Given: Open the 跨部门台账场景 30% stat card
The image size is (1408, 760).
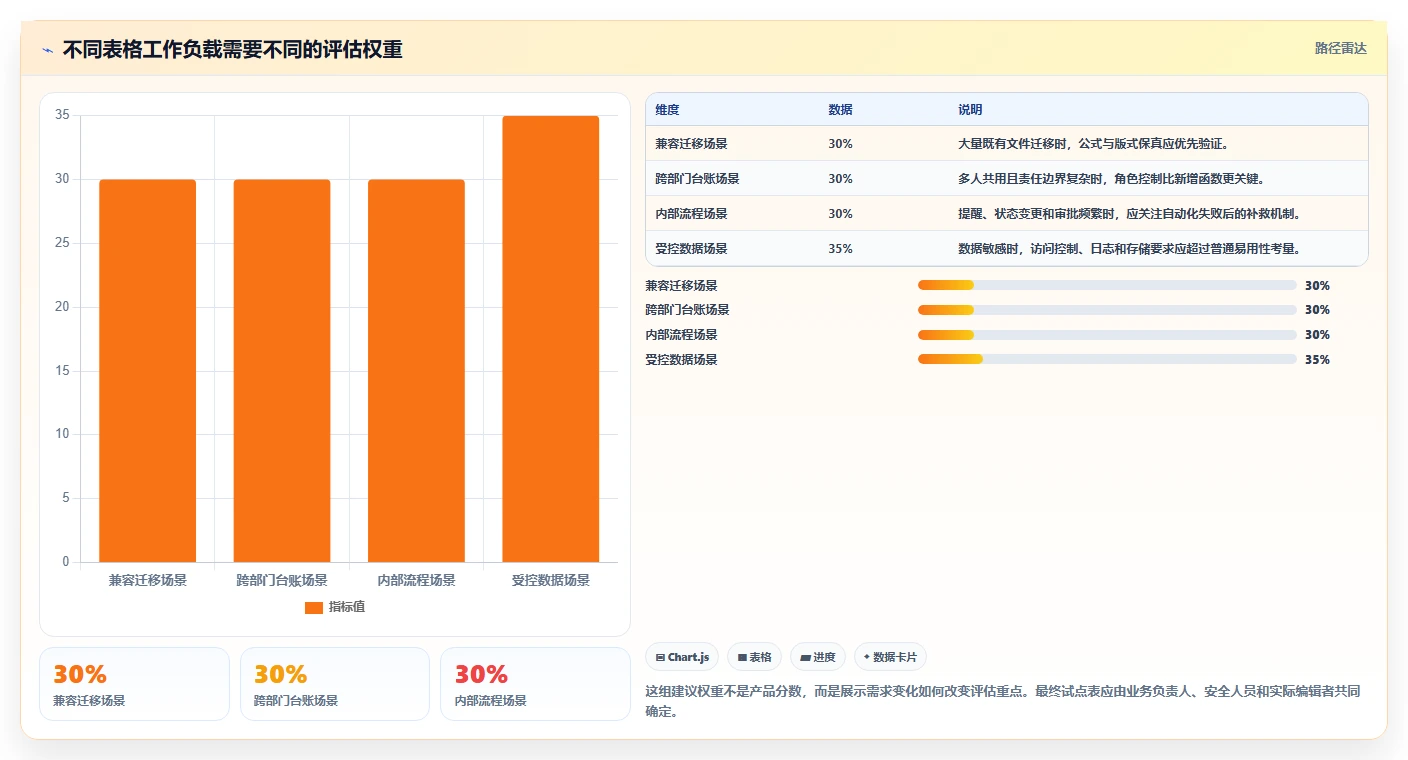Looking at the screenshot, I should point(335,684).
